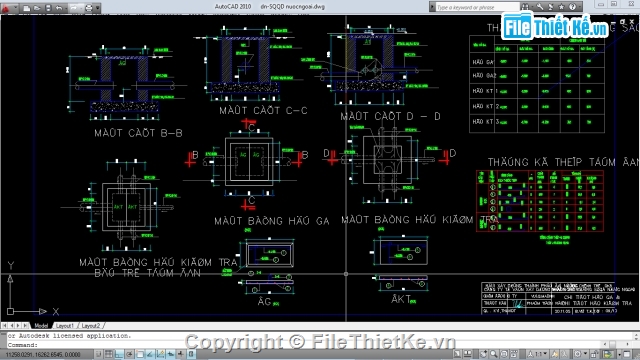Click the Zoom magnifier in status bar

(494, 354)
